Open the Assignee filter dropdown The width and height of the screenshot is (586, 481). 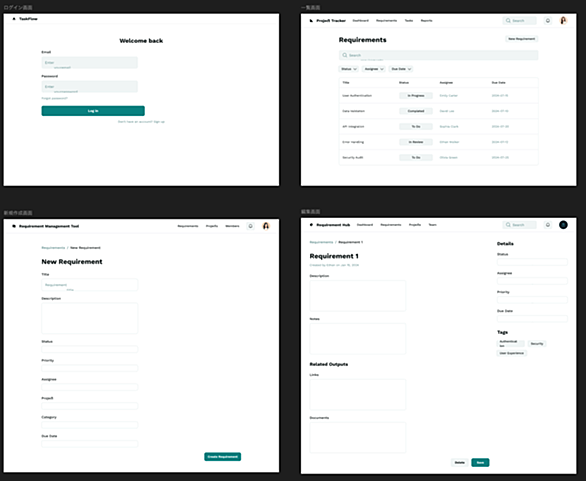coord(373,69)
